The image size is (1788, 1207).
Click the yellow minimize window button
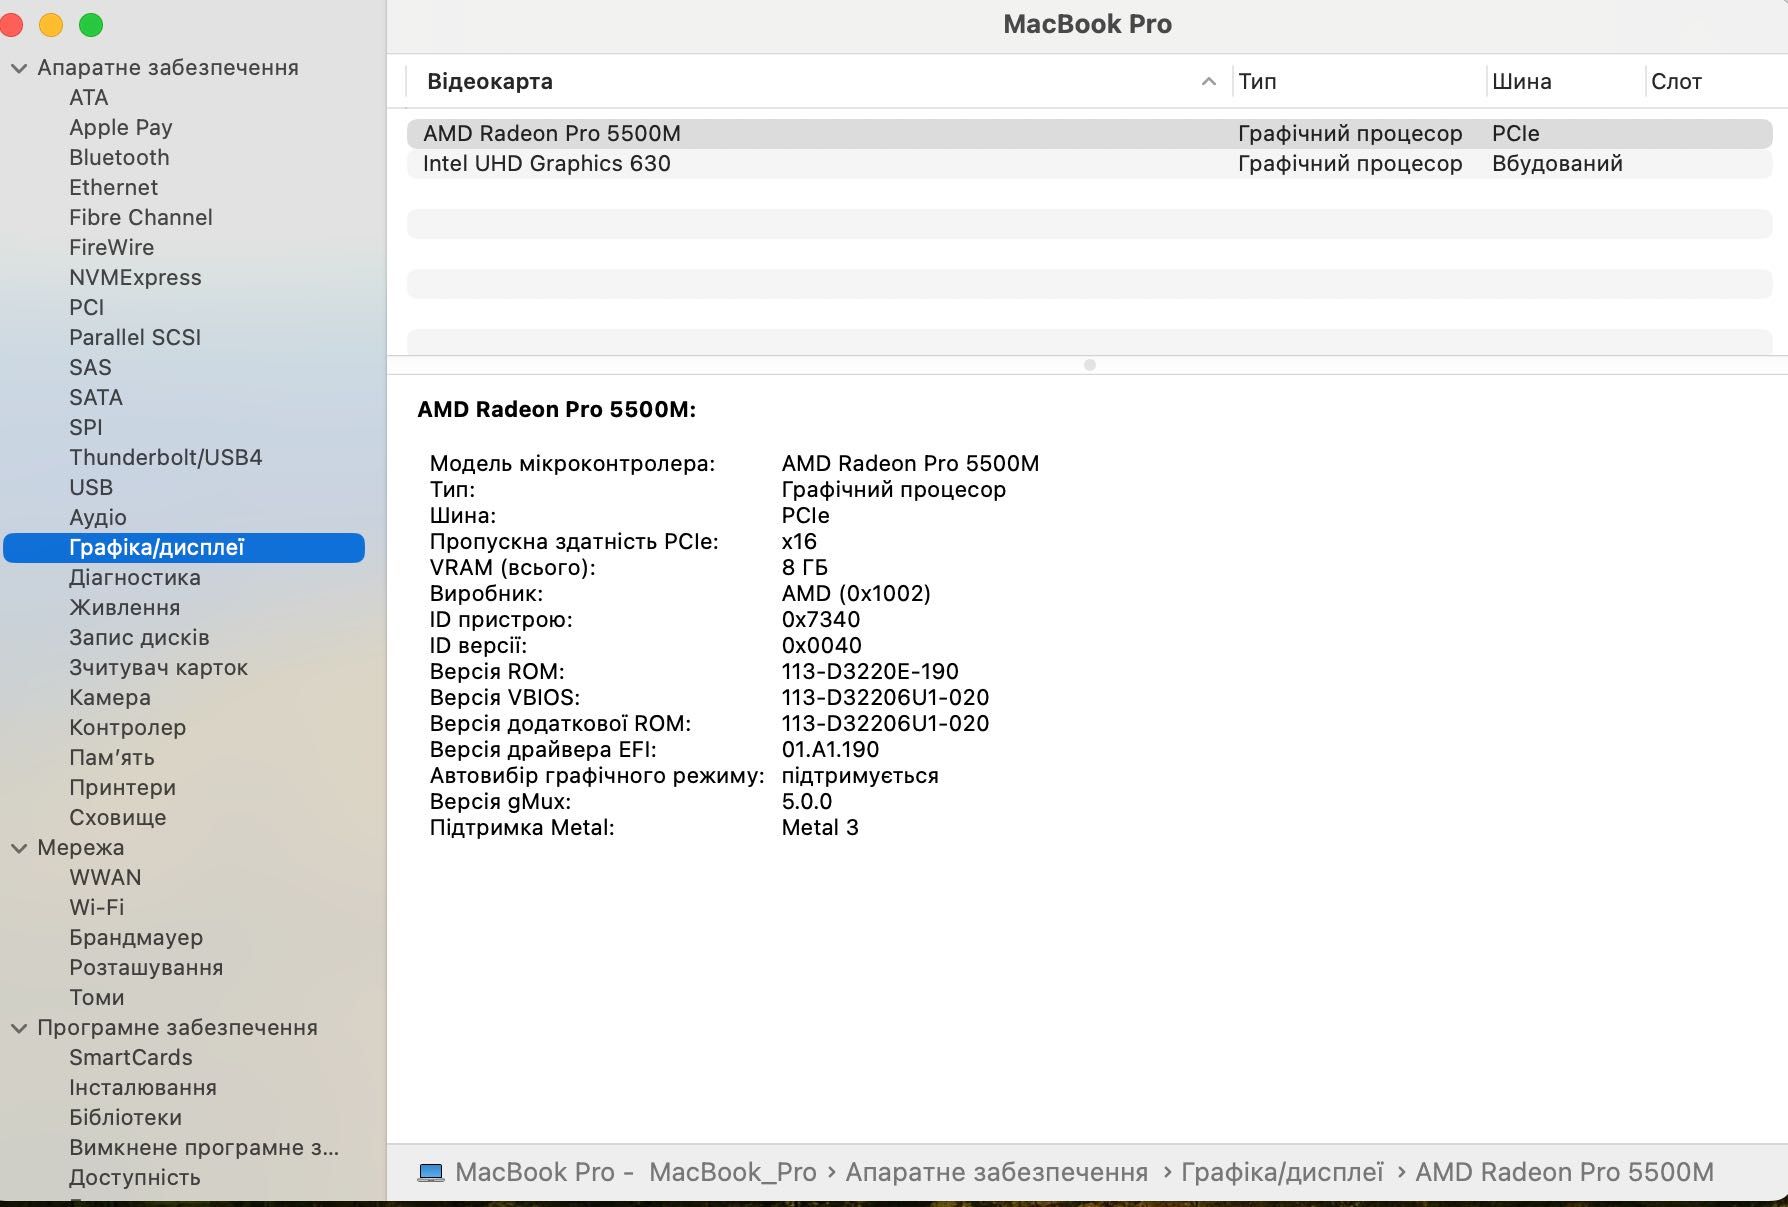[x=50, y=25]
